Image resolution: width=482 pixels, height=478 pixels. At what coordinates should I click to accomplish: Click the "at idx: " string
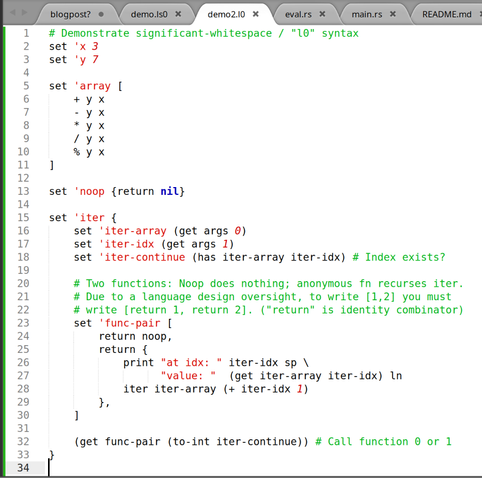click(x=191, y=363)
